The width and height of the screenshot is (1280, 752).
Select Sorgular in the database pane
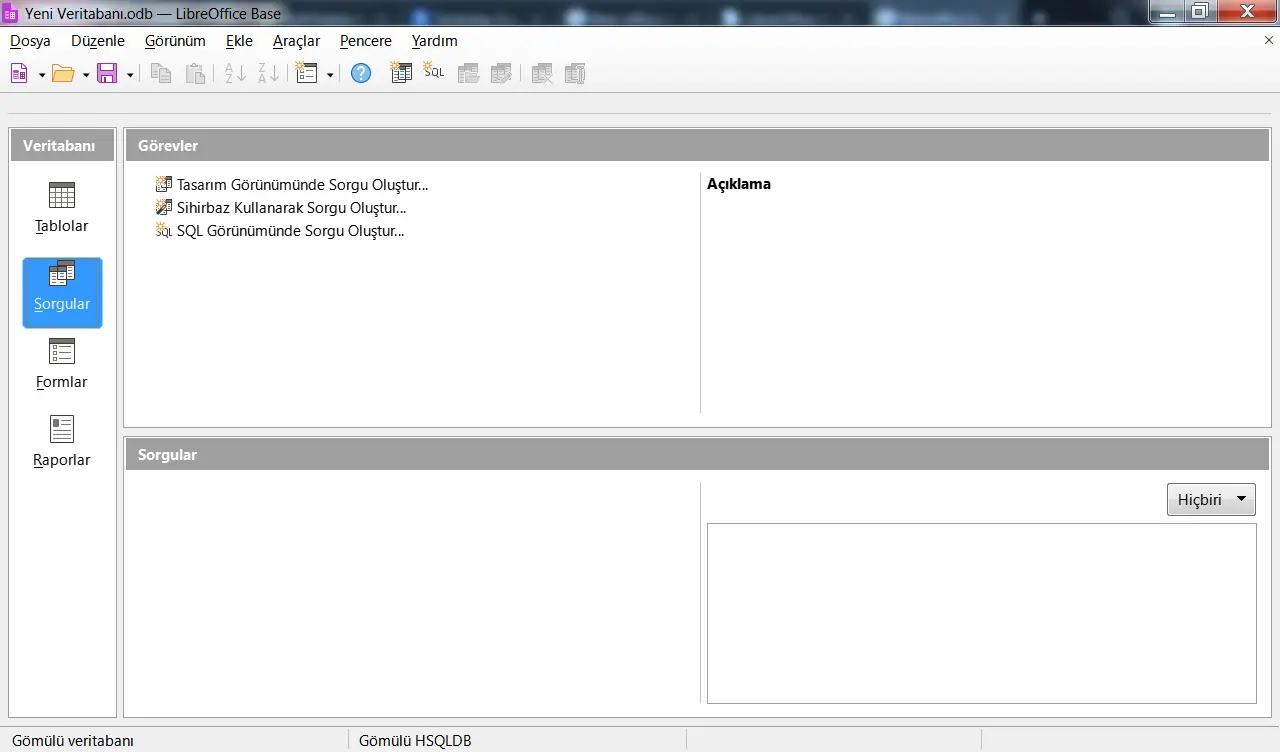tap(62, 293)
